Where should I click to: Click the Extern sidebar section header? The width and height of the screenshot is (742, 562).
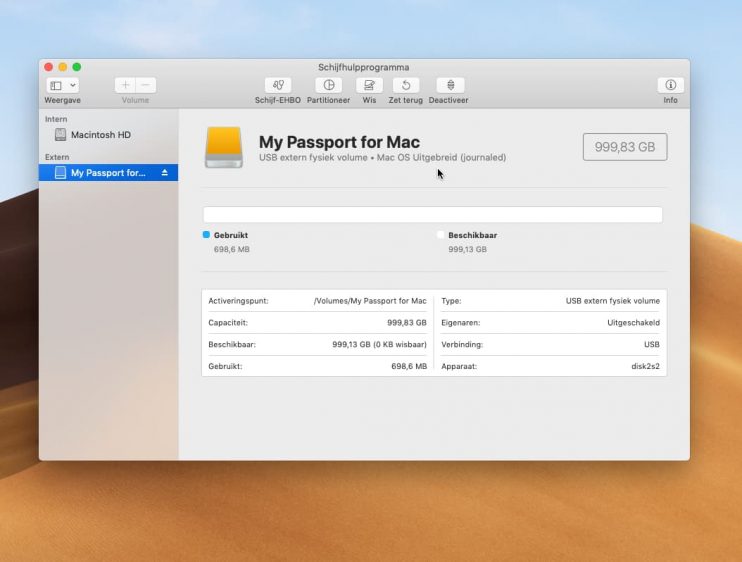click(x=57, y=157)
